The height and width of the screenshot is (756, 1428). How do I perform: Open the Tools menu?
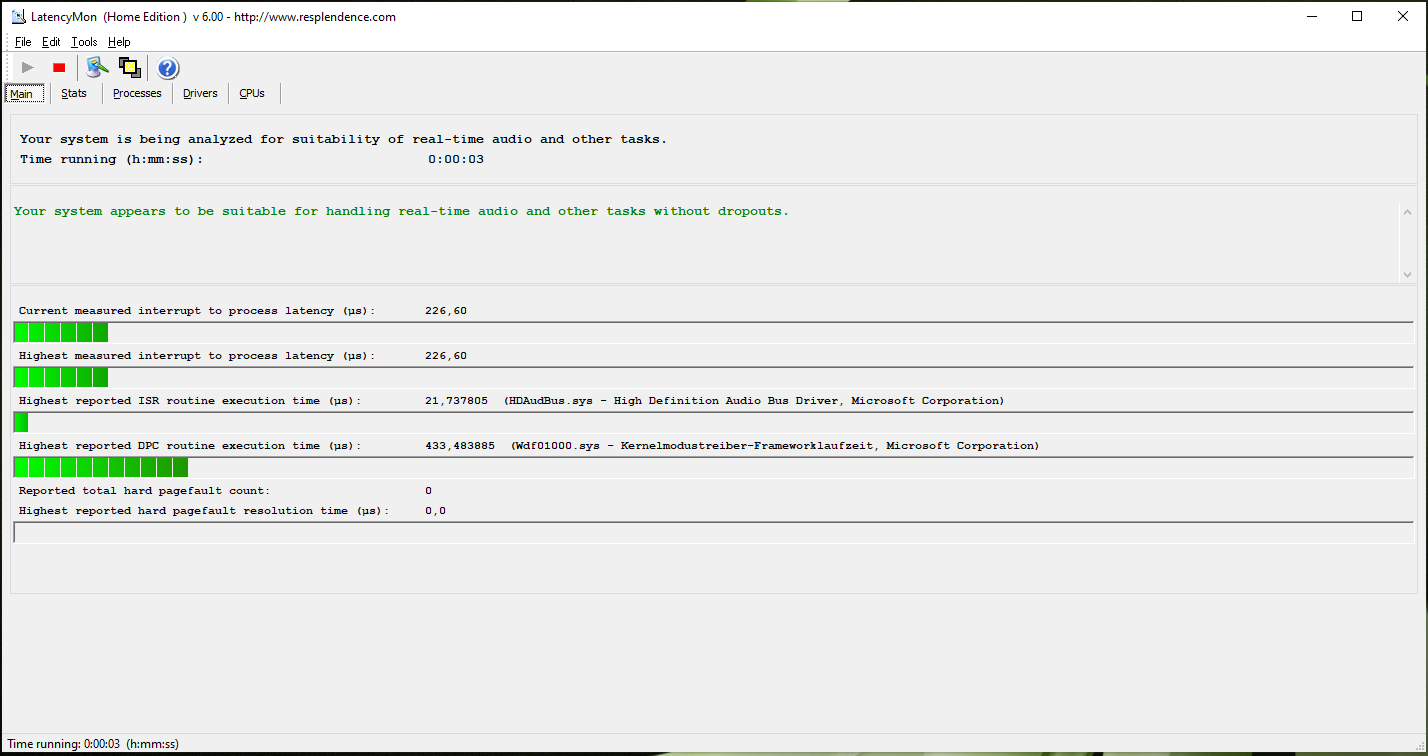pos(84,42)
